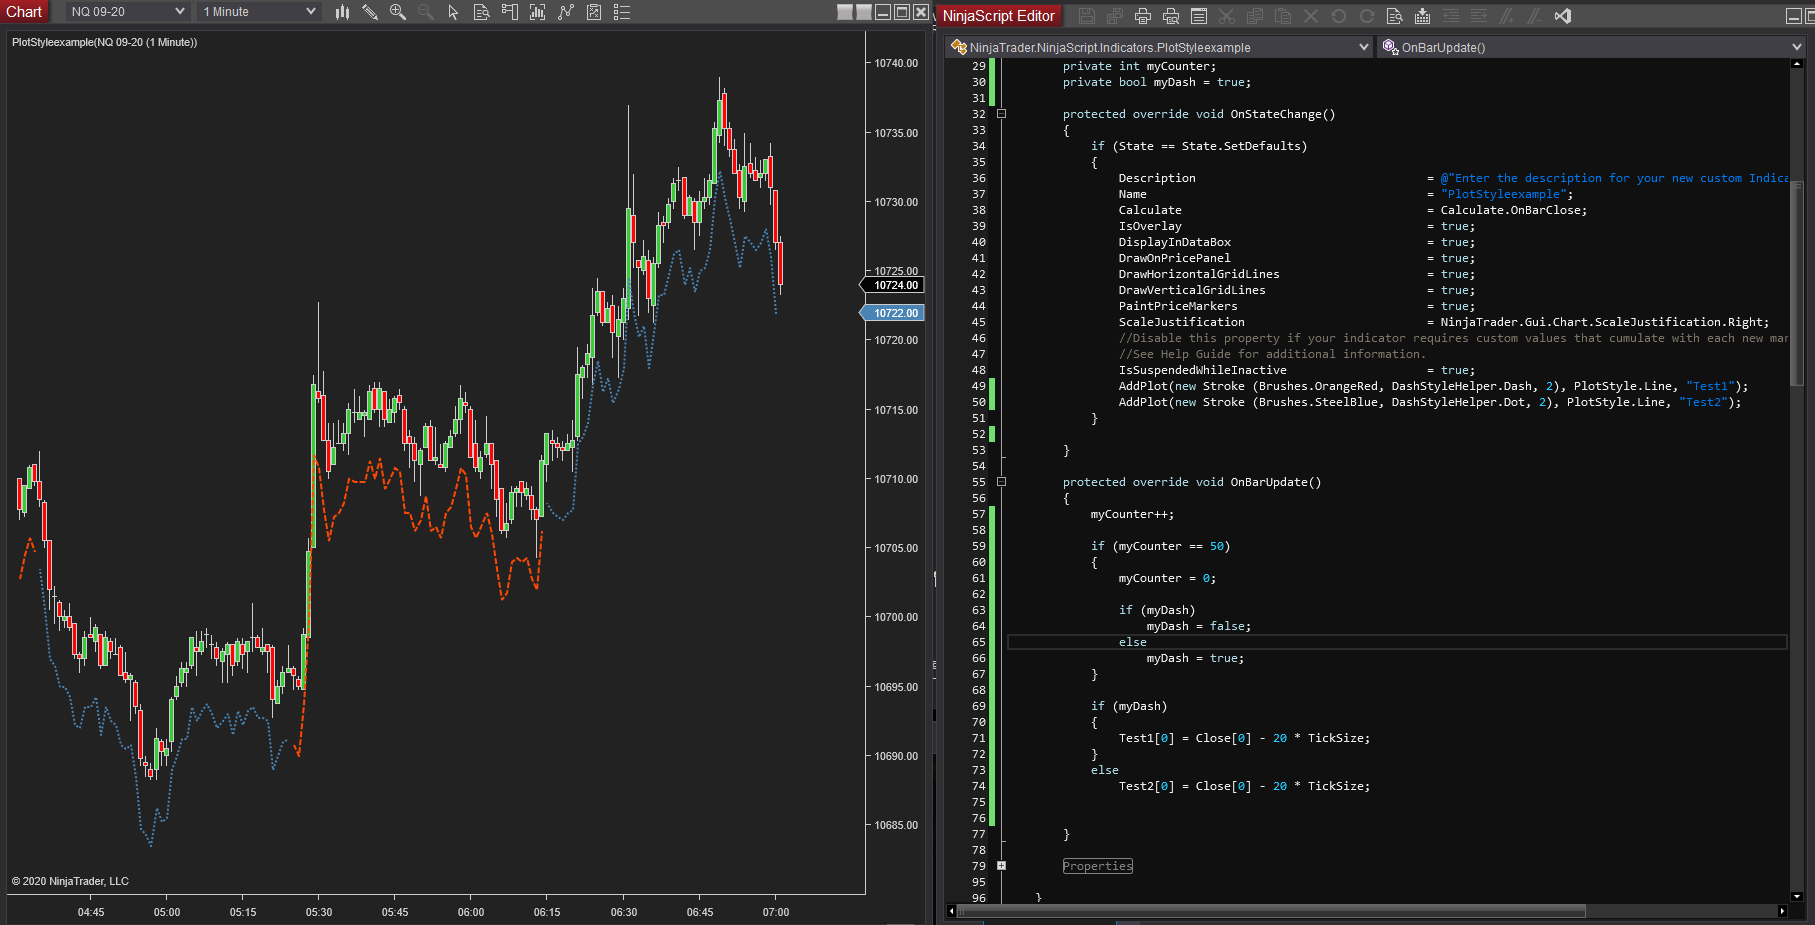1815x925 pixels.
Task: Click the PlotStyleexample(NQ 09-20 (1 Minute)) chart label
Action: tap(104, 42)
